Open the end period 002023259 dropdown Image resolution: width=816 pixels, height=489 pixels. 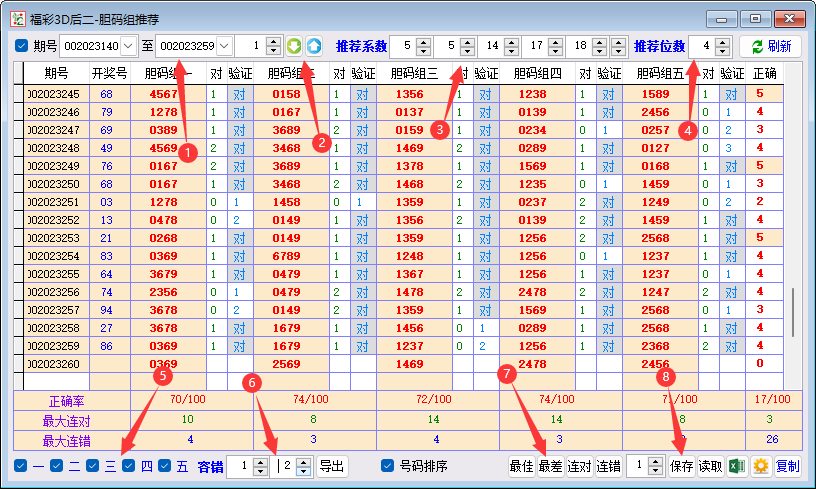[x=224, y=46]
